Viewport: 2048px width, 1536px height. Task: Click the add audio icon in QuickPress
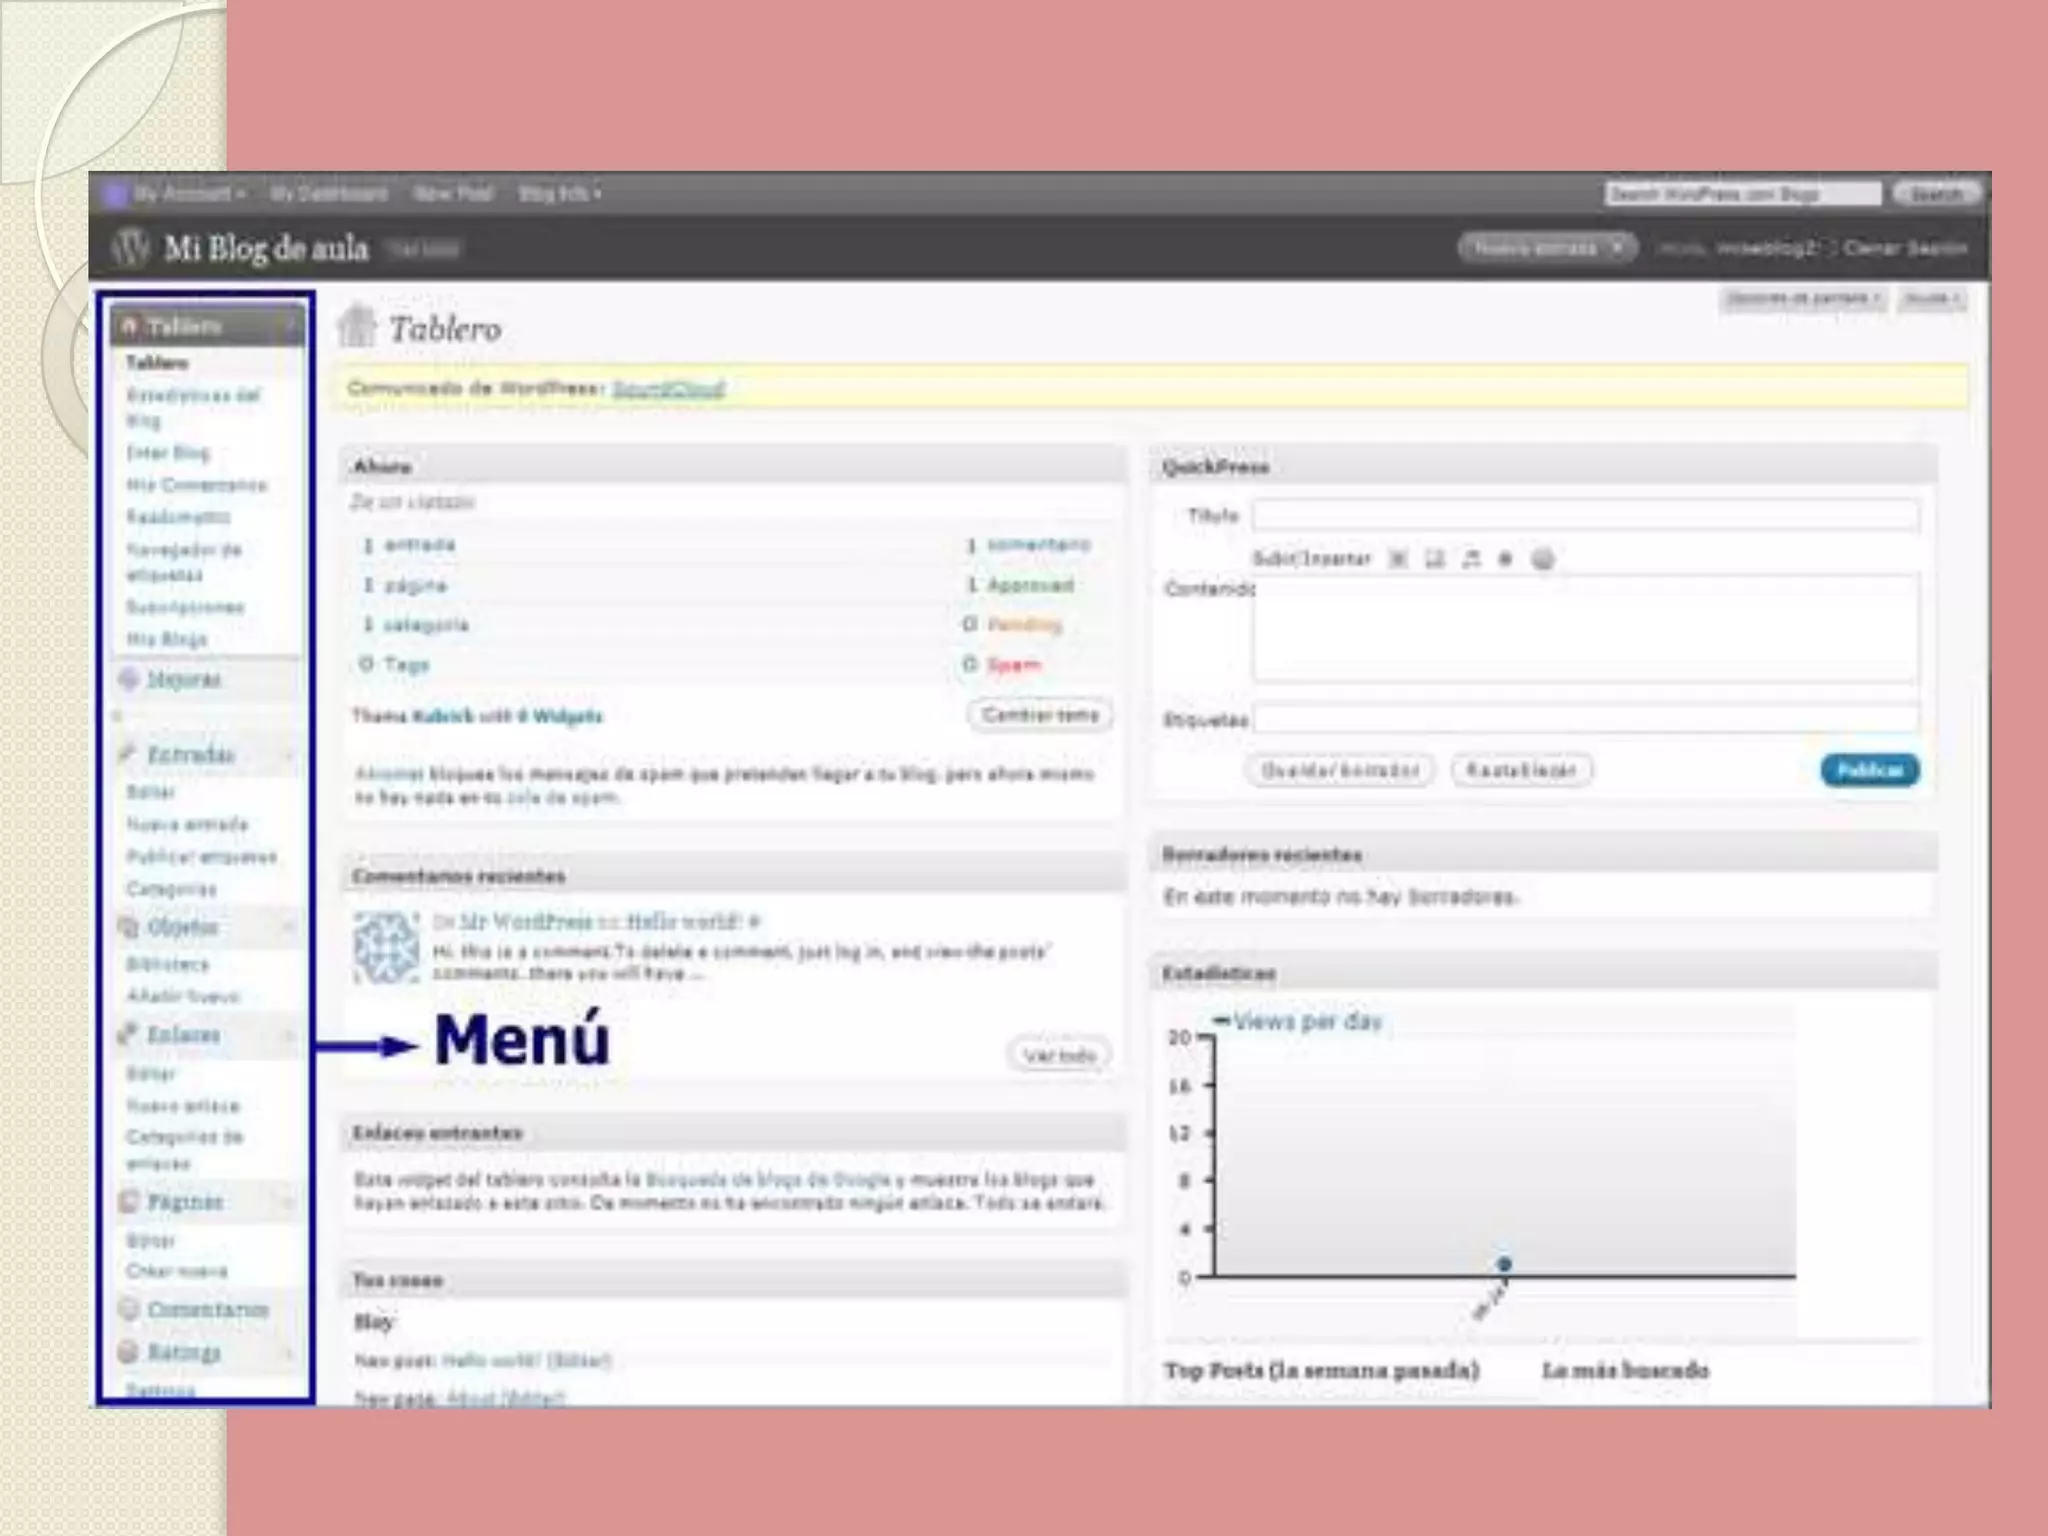(x=1470, y=559)
